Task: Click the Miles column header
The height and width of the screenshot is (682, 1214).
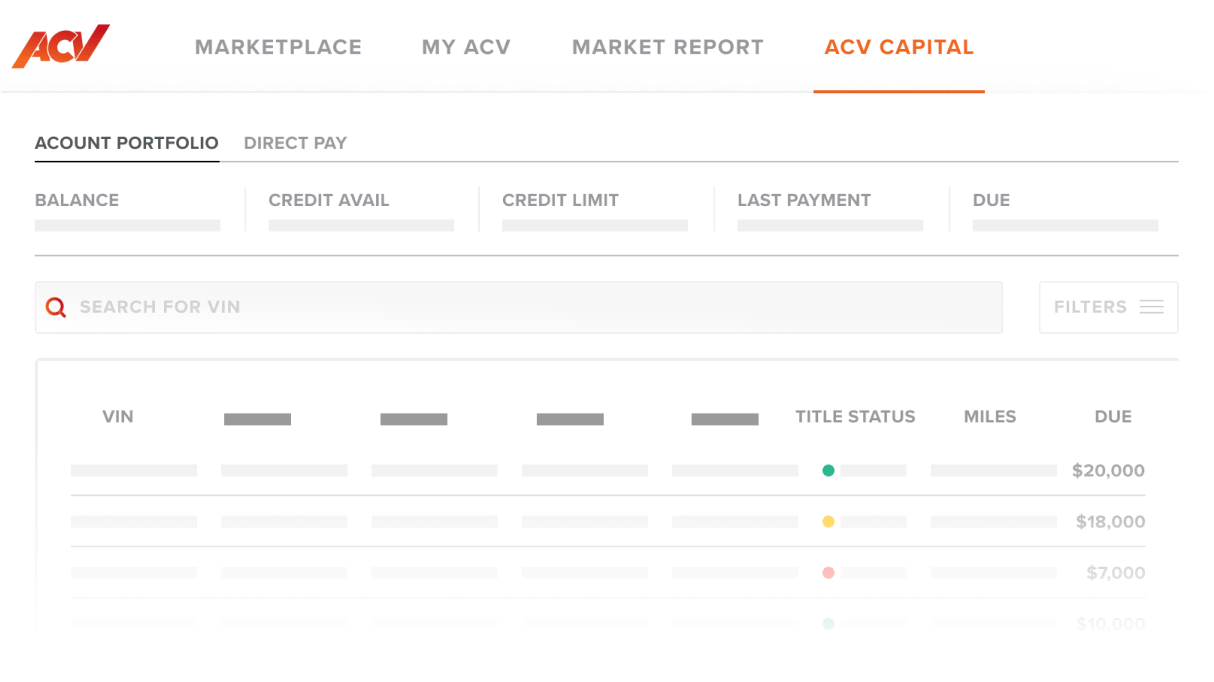Action: pyautogui.click(x=990, y=417)
